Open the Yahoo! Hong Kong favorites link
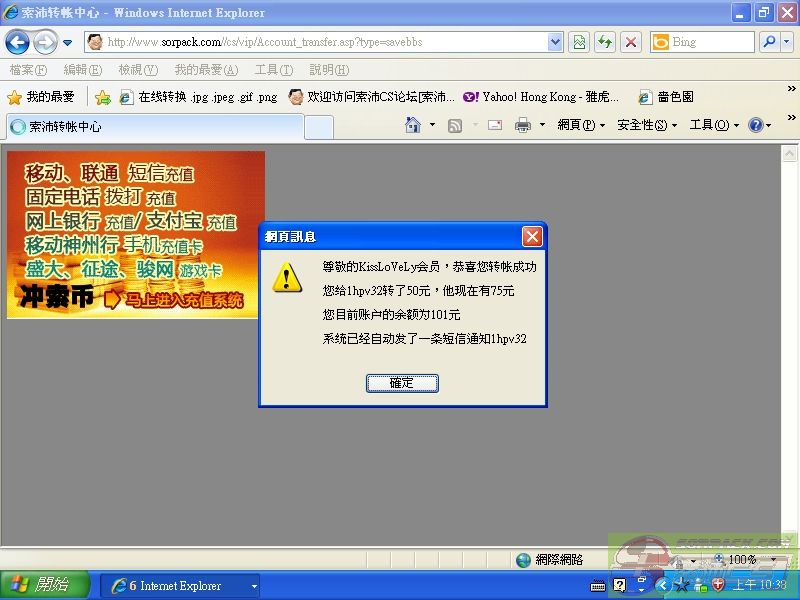 (x=541, y=97)
